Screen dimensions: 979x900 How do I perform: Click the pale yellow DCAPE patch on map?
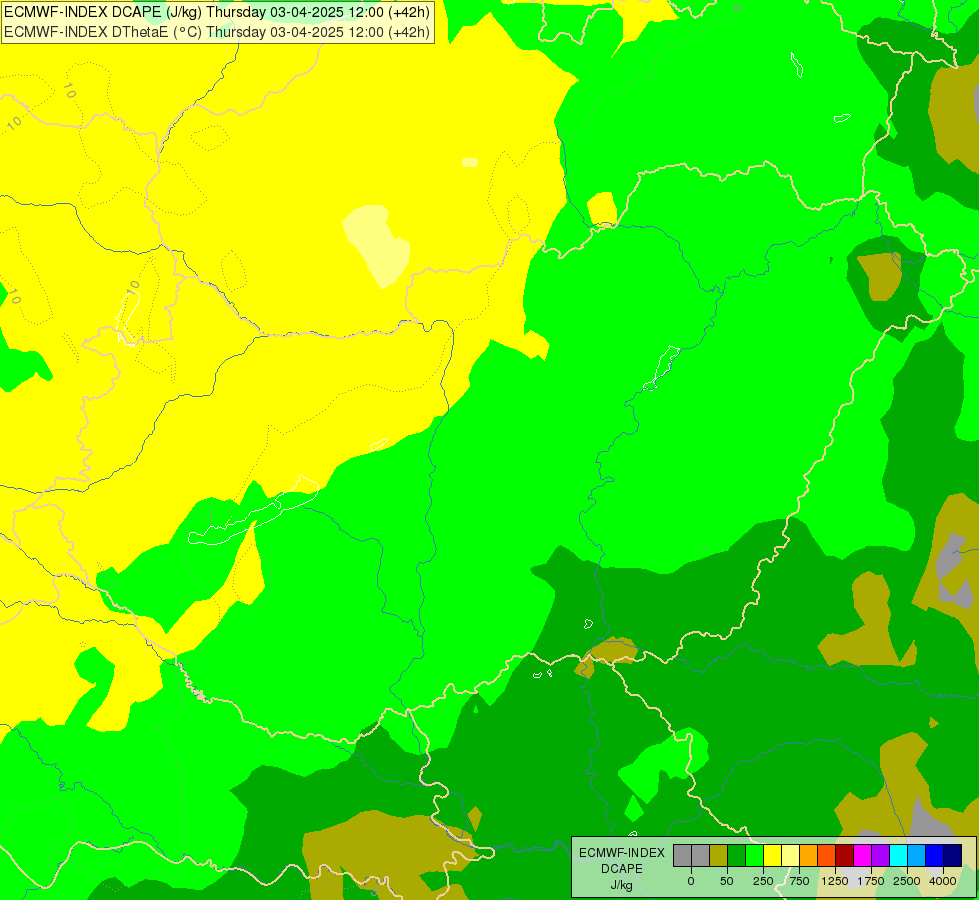[x=377, y=245]
